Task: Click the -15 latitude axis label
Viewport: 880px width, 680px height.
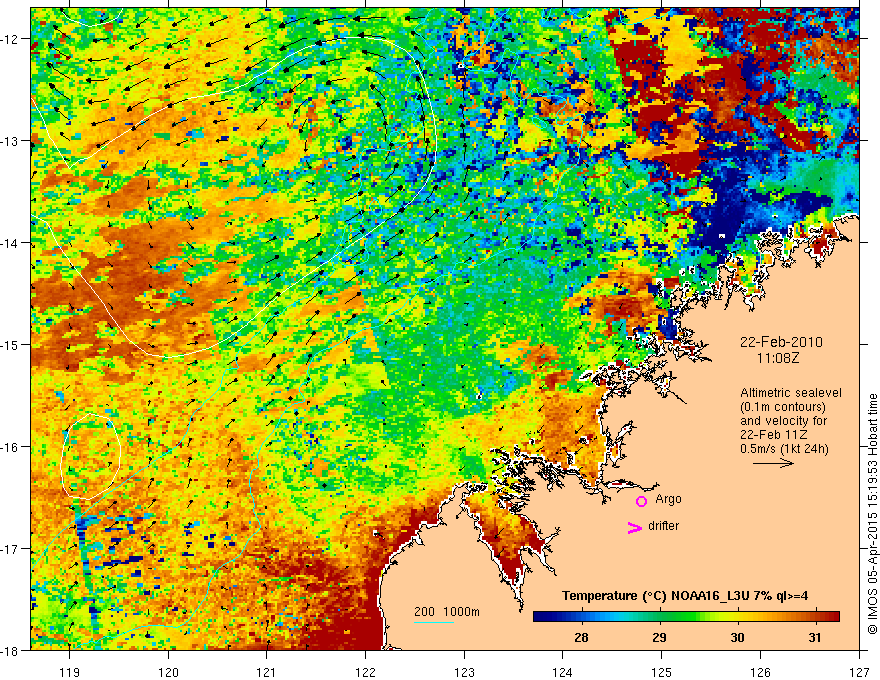Action: pyautogui.click(x=12, y=344)
